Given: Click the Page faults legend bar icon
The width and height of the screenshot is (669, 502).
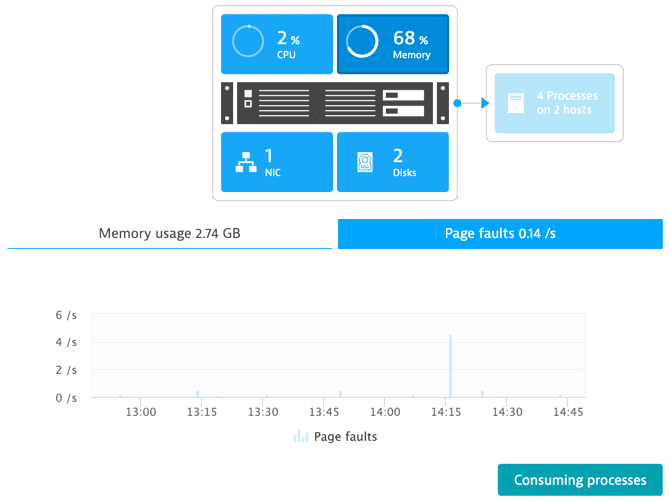Looking at the screenshot, I should tap(301, 436).
